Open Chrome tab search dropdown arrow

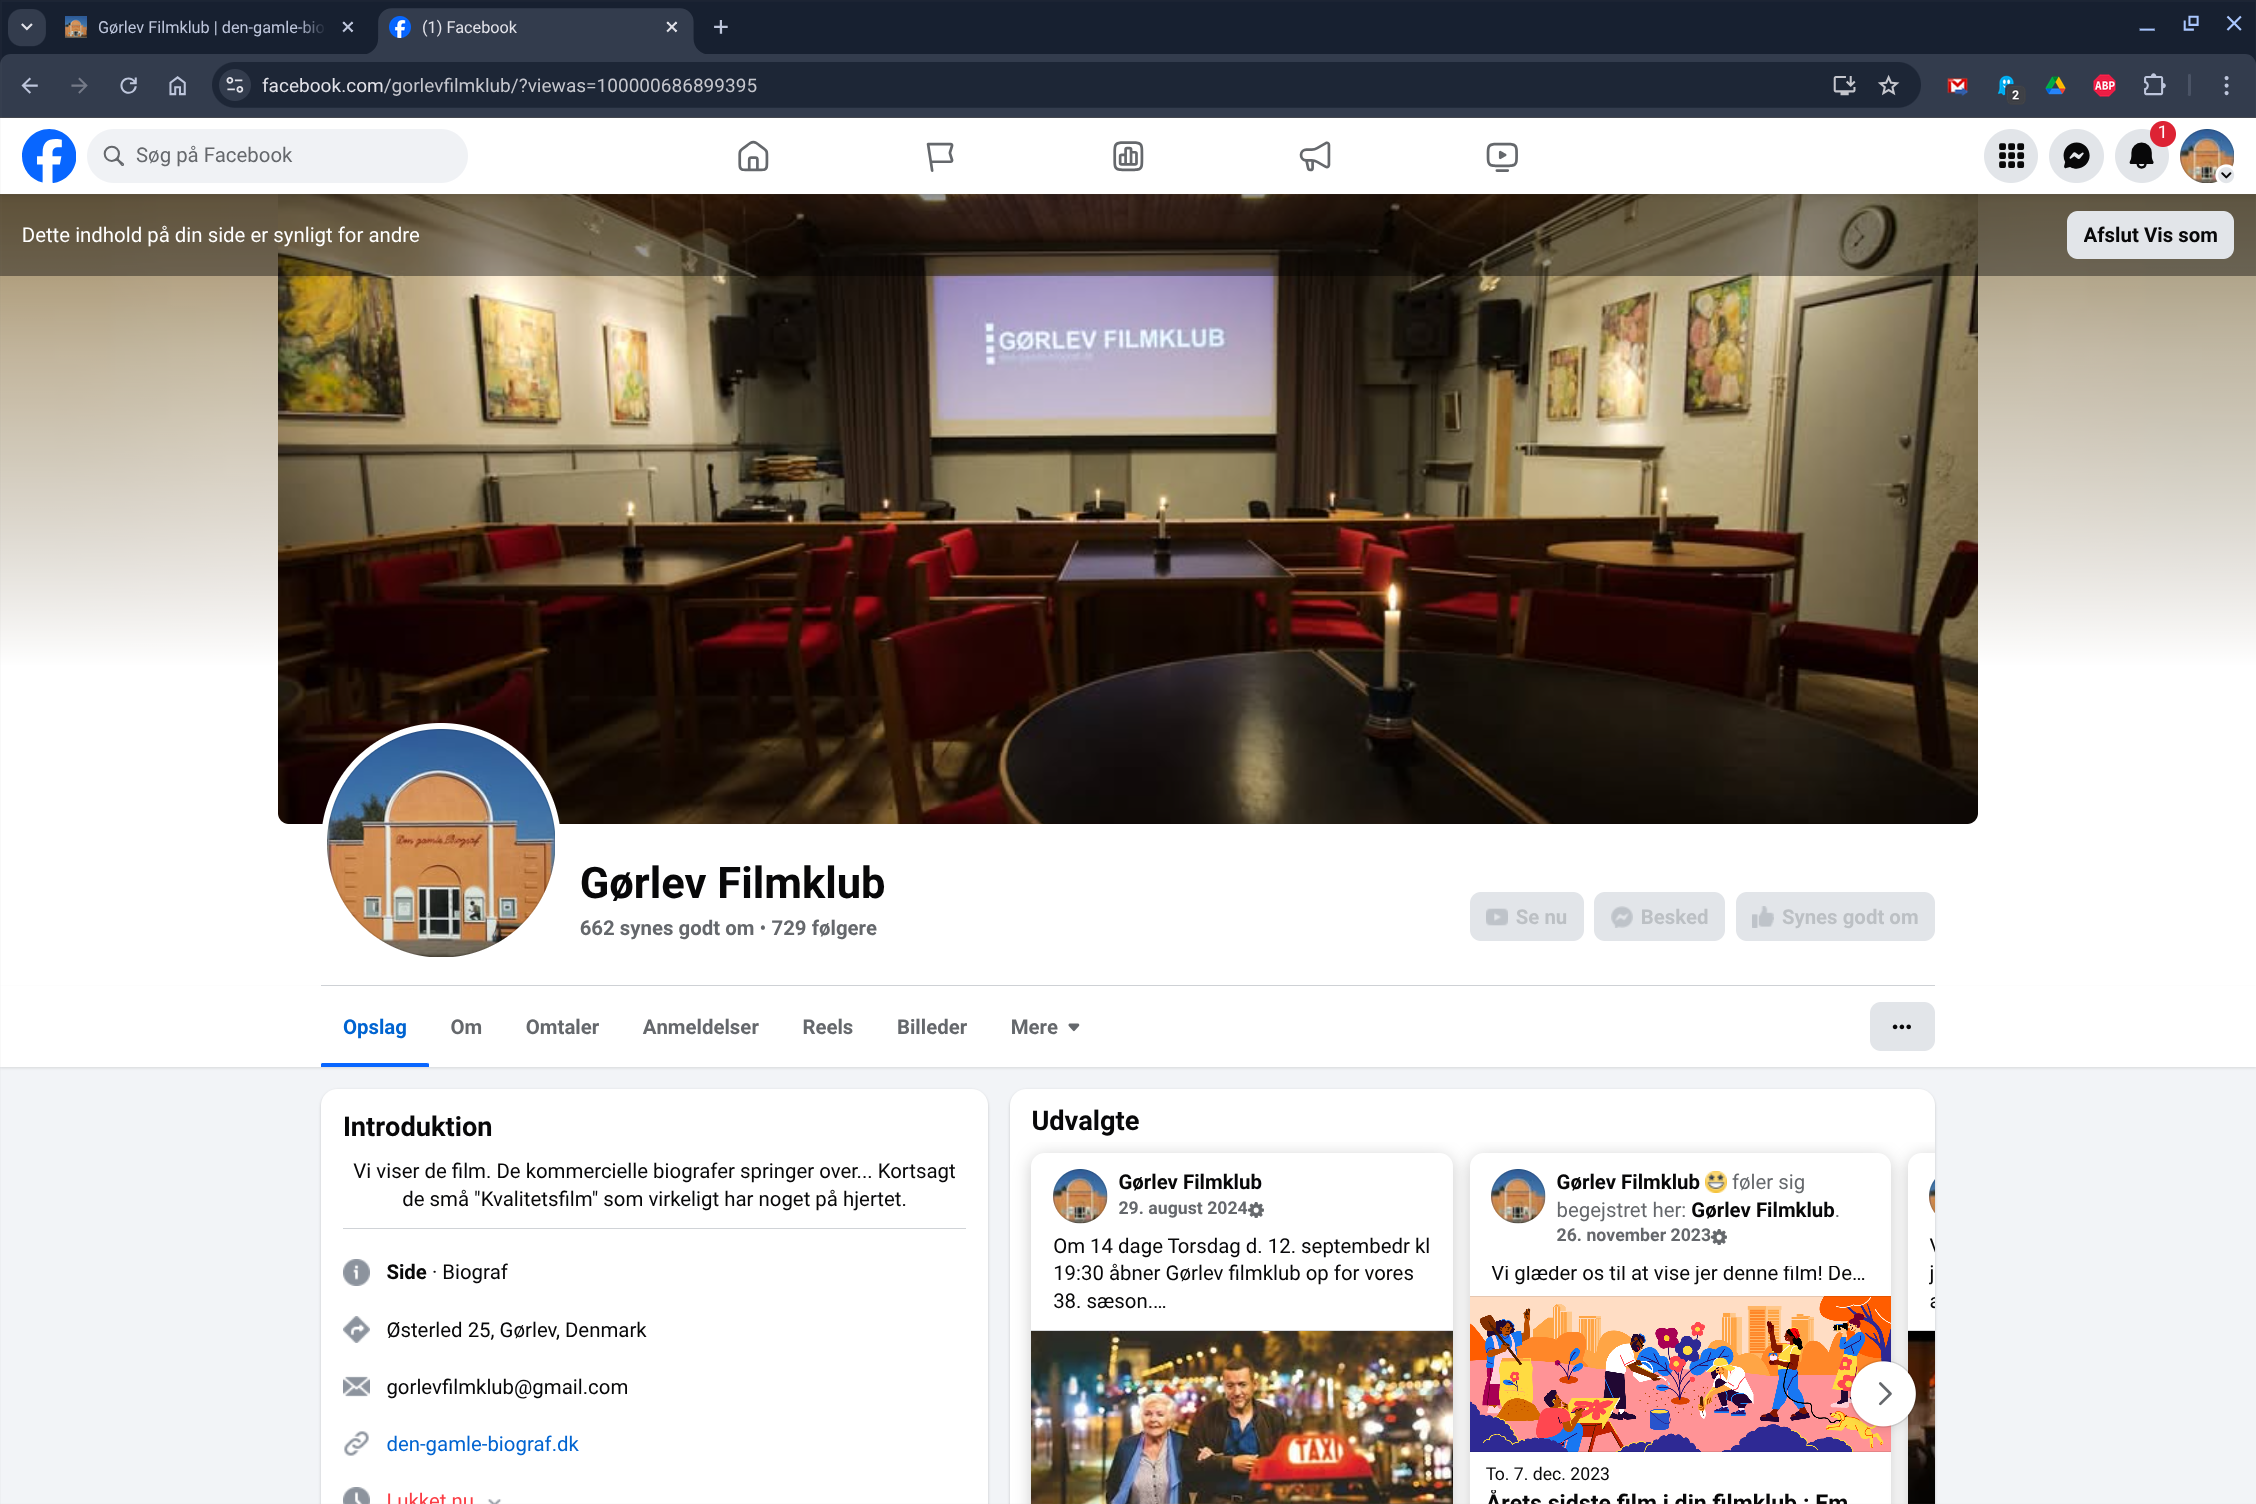pyautogui.click(x=27, y=27)
